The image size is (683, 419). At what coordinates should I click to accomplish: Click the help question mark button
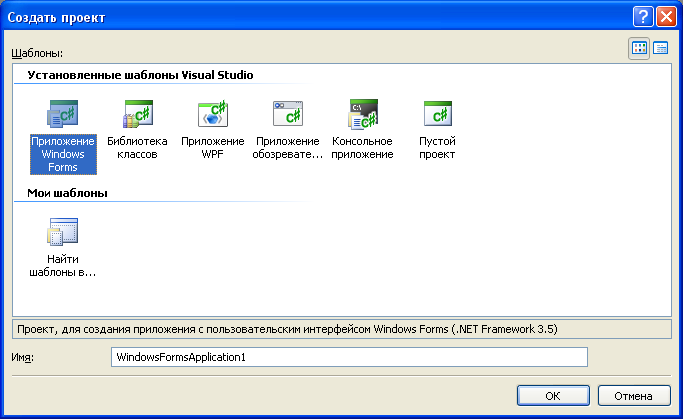point(643,17)
